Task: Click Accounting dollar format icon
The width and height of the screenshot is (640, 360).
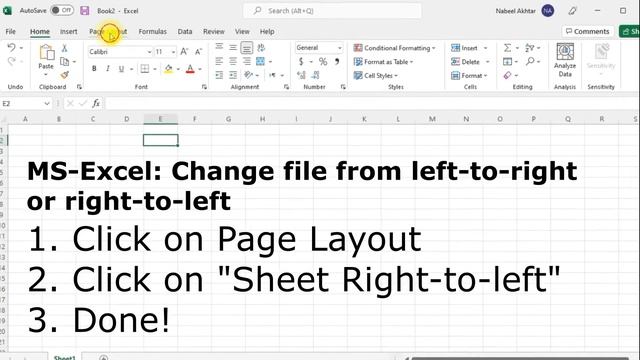Action: [x=301, y=61]
